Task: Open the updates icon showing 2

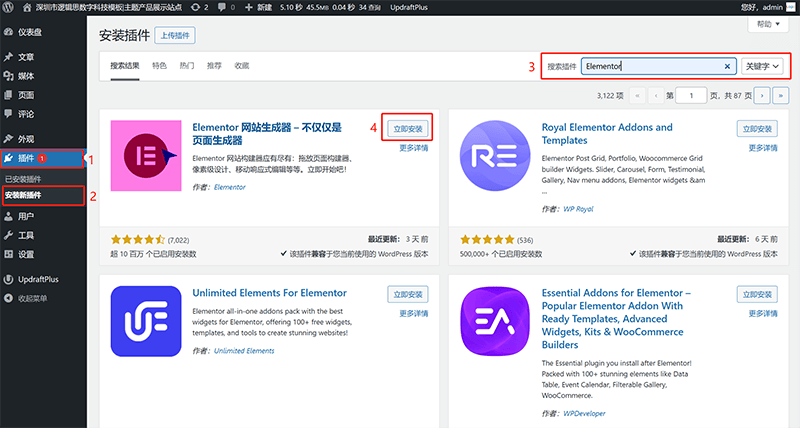Action: tap(195, 7)
